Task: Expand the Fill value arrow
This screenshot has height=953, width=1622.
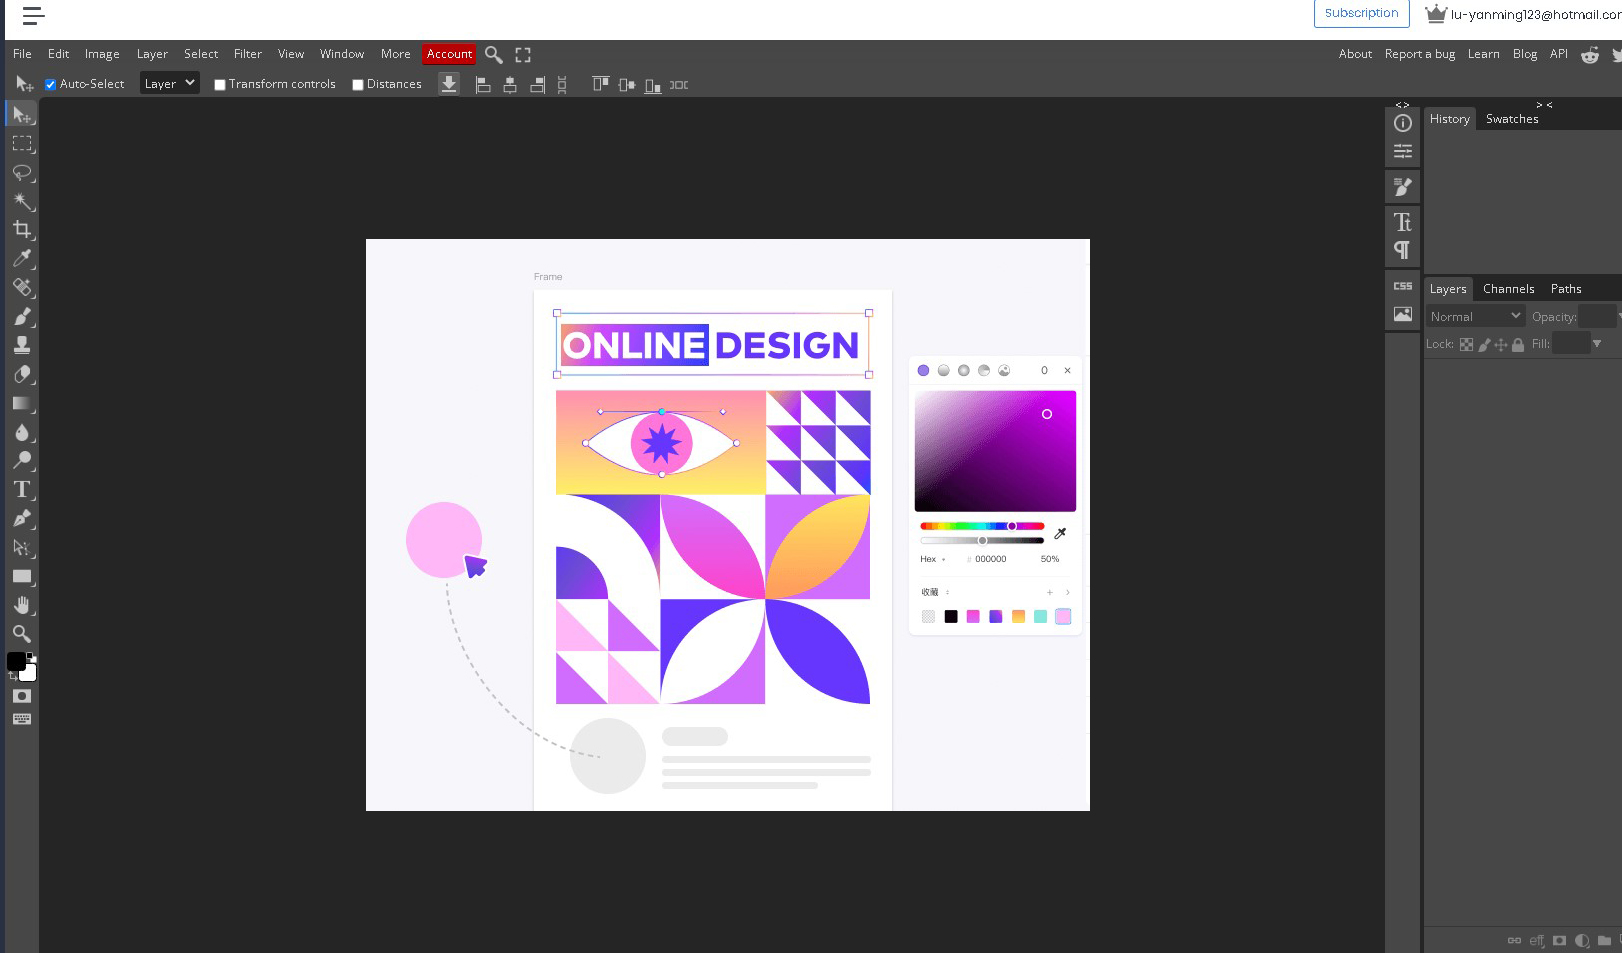Action: pyautogui.click(x=1597, y=344)
